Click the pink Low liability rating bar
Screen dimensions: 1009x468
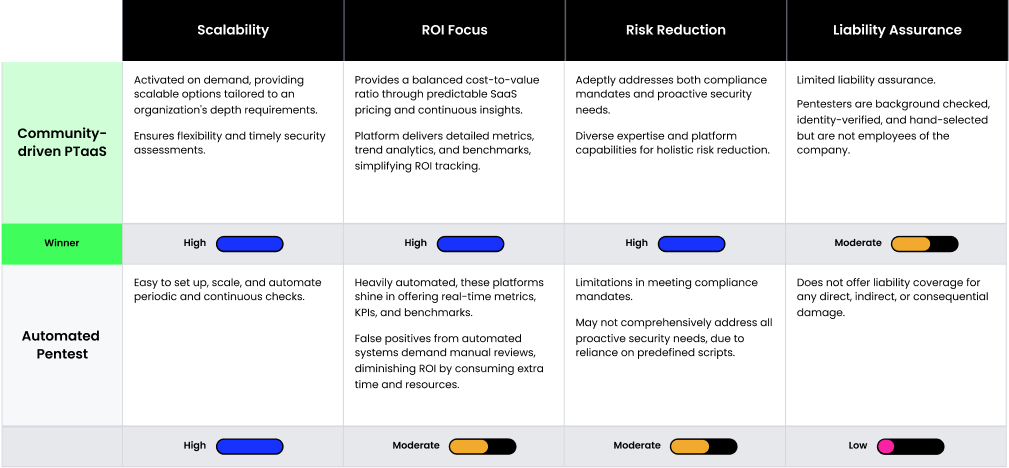910,446
